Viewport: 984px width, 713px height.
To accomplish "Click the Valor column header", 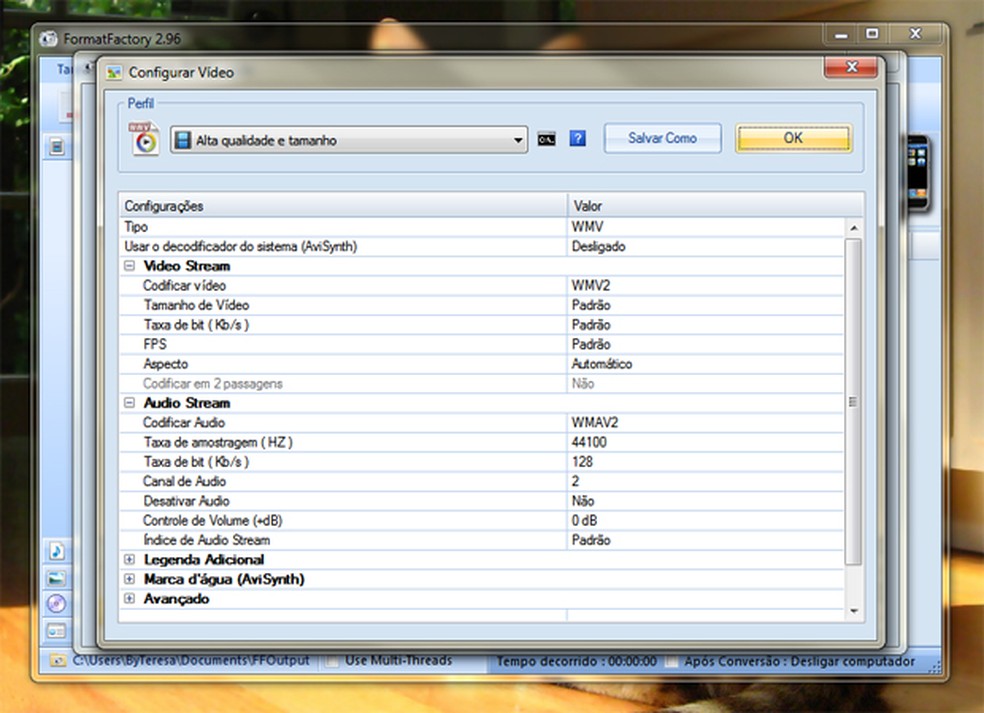I will [x=715, y=206].
